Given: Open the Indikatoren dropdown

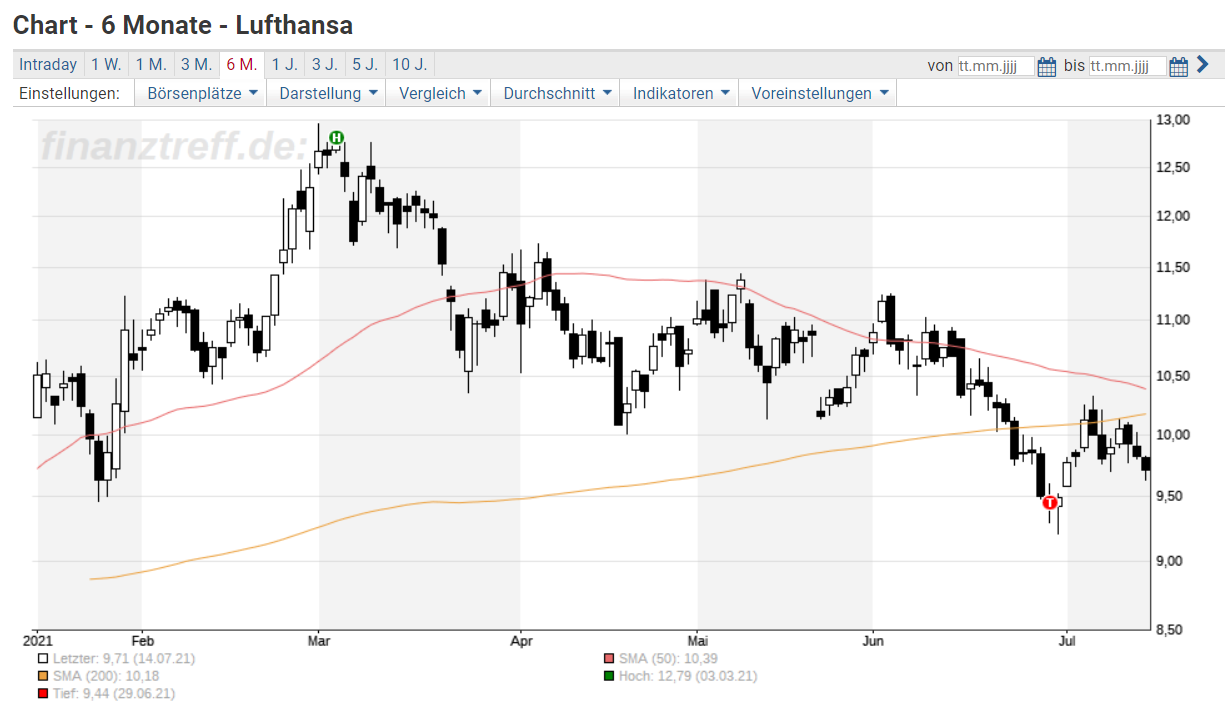Looking at the screenshot, I should coord(681,93).
